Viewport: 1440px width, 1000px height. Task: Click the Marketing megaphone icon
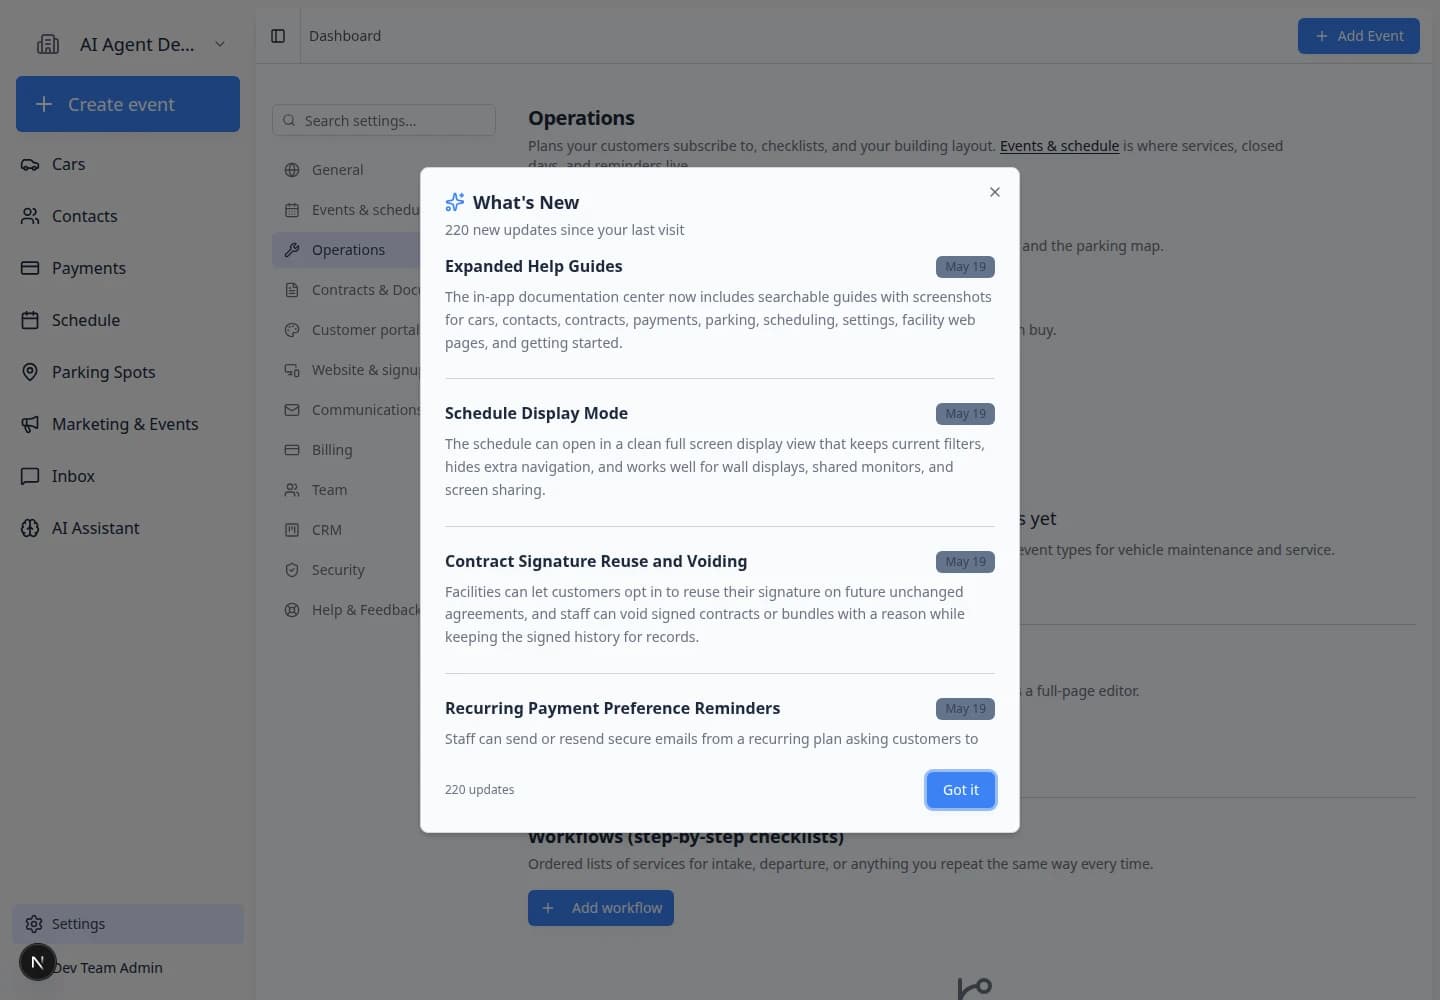(30, 424)
